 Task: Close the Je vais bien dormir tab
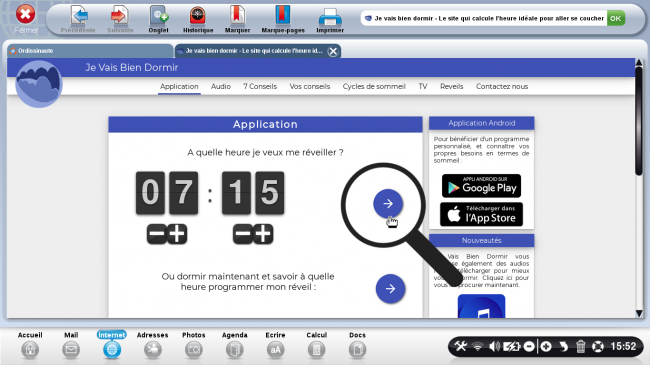tap(332, 51)
